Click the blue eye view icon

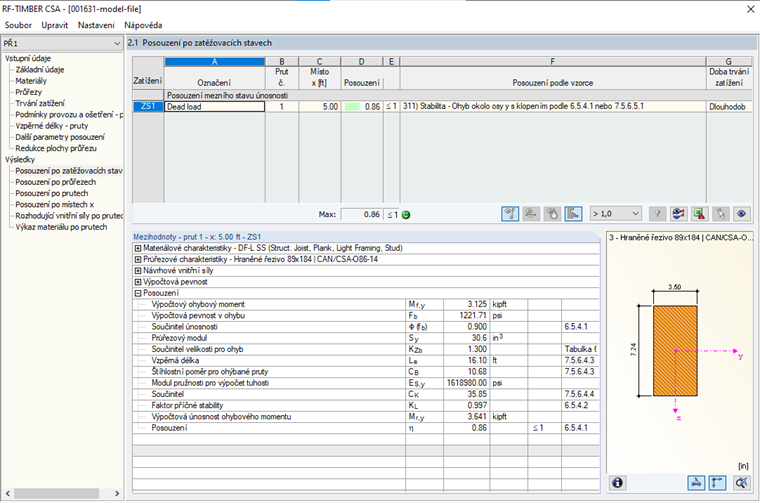tap(742, 214)
